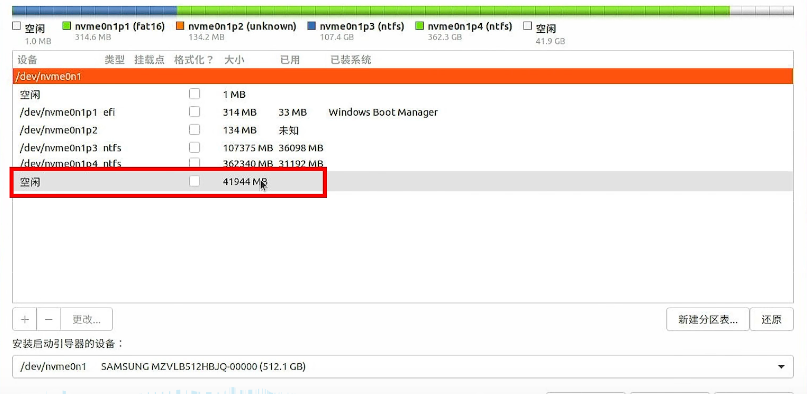This screenshot has width=807, height=394.
Task: Click the 41944 MB size value
Action: click(245, 182)
